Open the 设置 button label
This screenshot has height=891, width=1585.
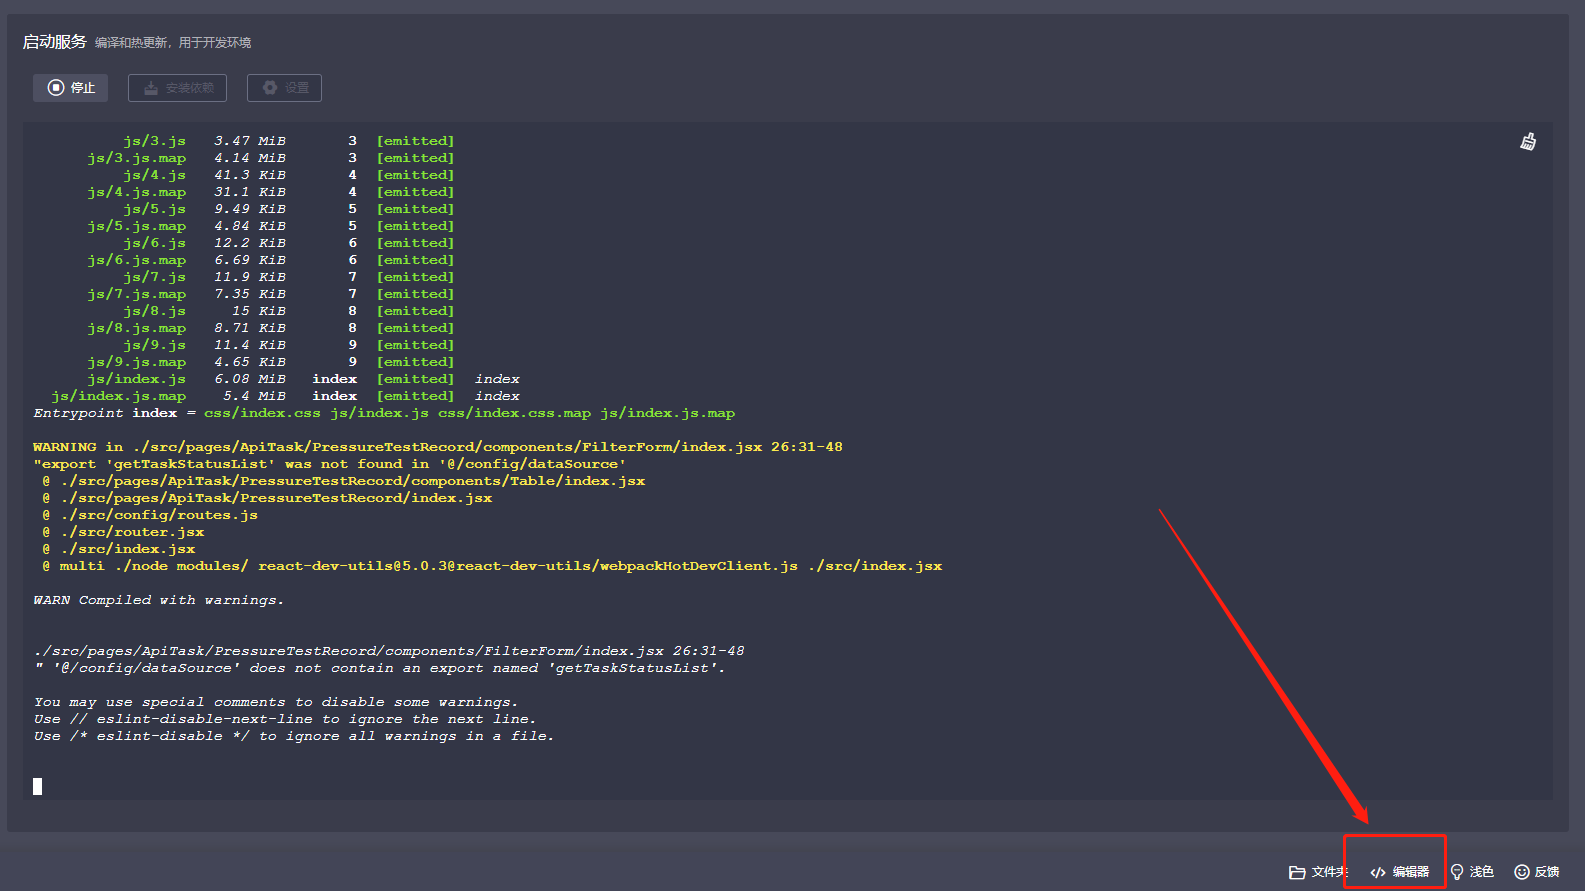pyautogui.click(x=297, y=88)
